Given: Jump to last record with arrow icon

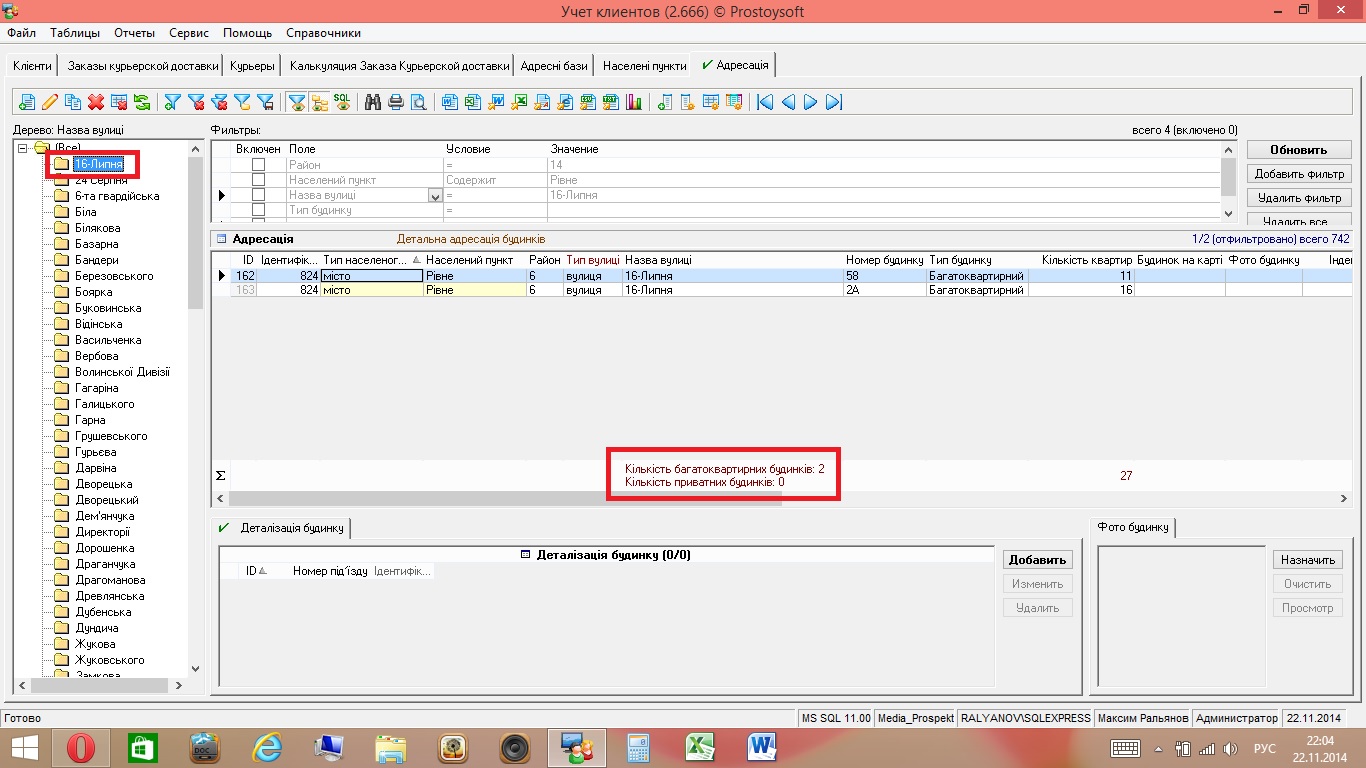Looking at the screenshot, I should click(x=834, y=102).
